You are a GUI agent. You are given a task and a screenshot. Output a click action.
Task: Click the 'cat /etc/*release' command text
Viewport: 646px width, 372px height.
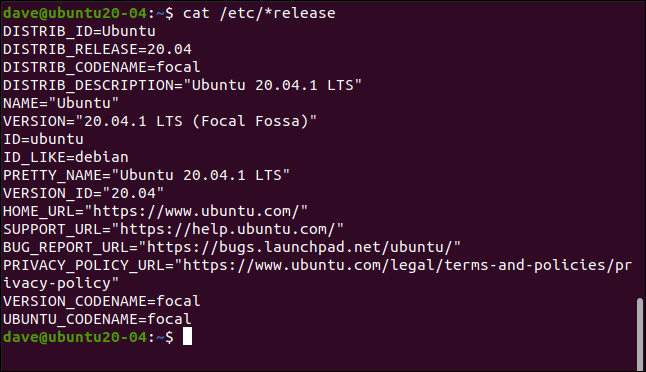(x=259, y=13)
